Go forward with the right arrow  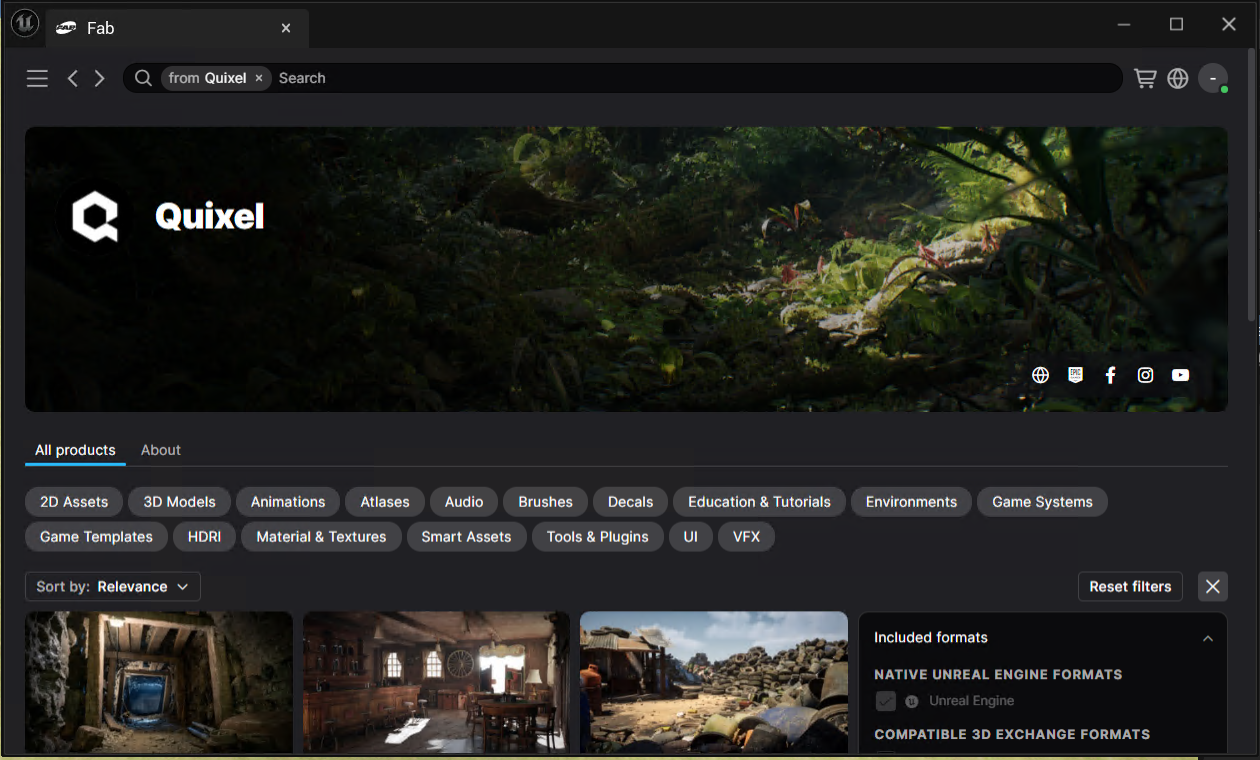[99, 78]
